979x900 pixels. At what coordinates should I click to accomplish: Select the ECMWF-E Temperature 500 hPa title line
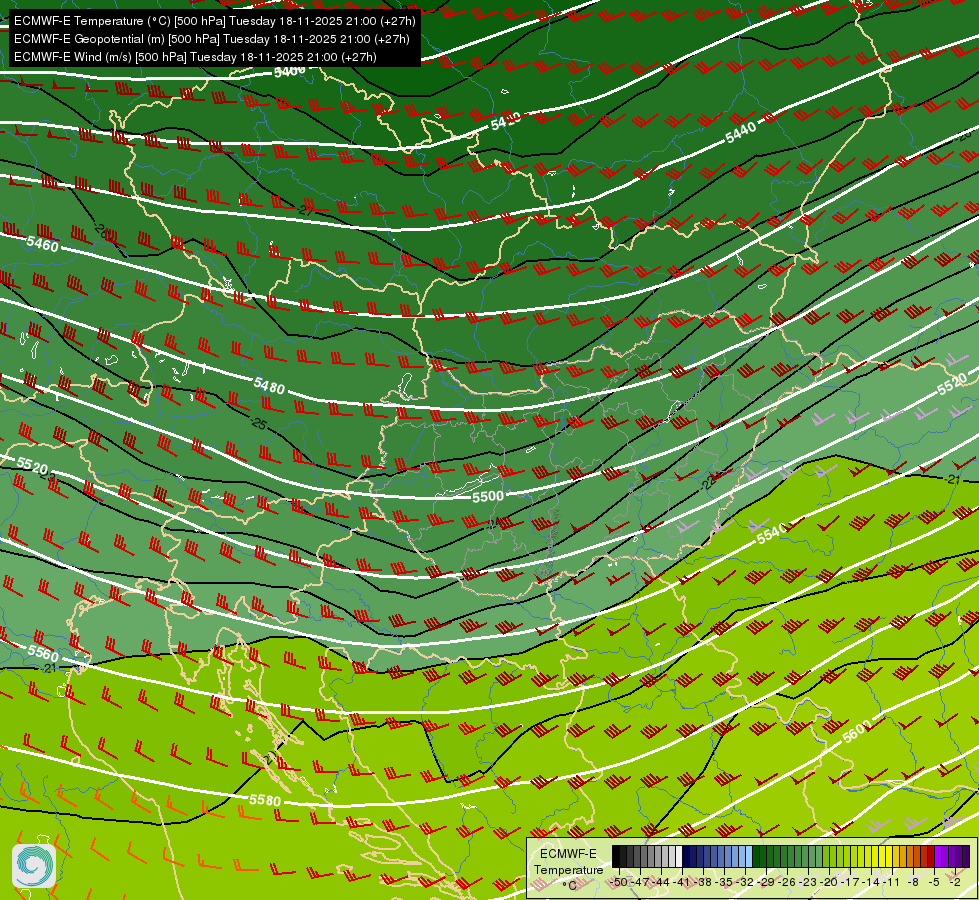[x=214, y=21]
